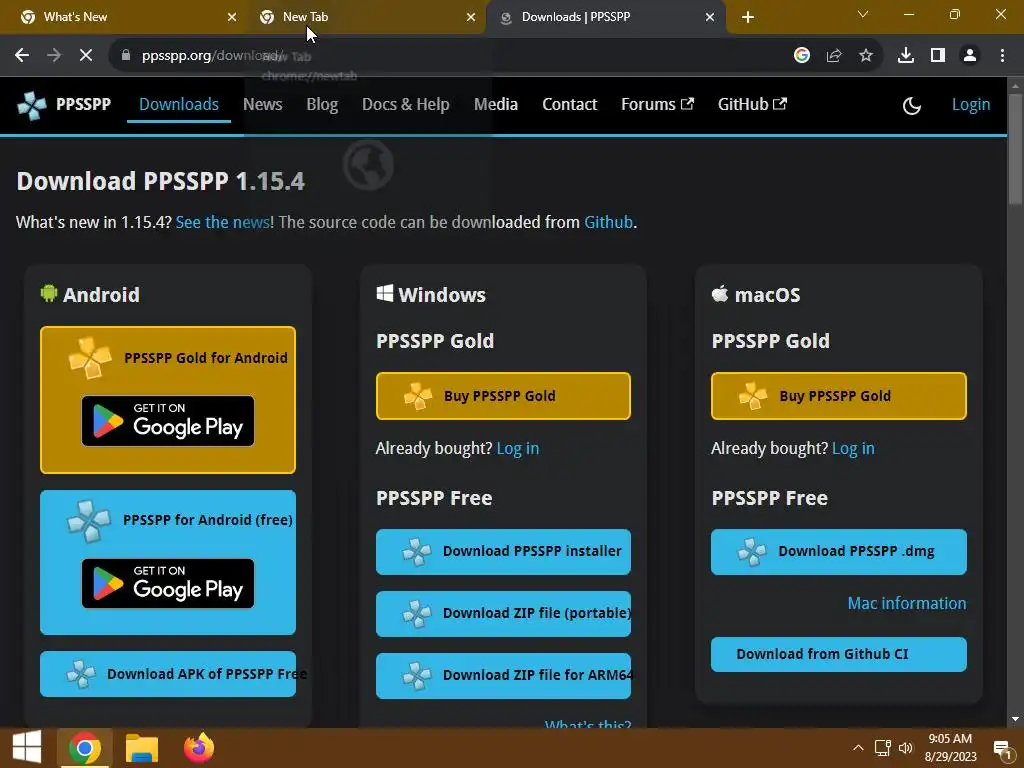Open the Mac information link
Image resolution: width=1024 pixels, height=768 pixels.
pos(906,603)
